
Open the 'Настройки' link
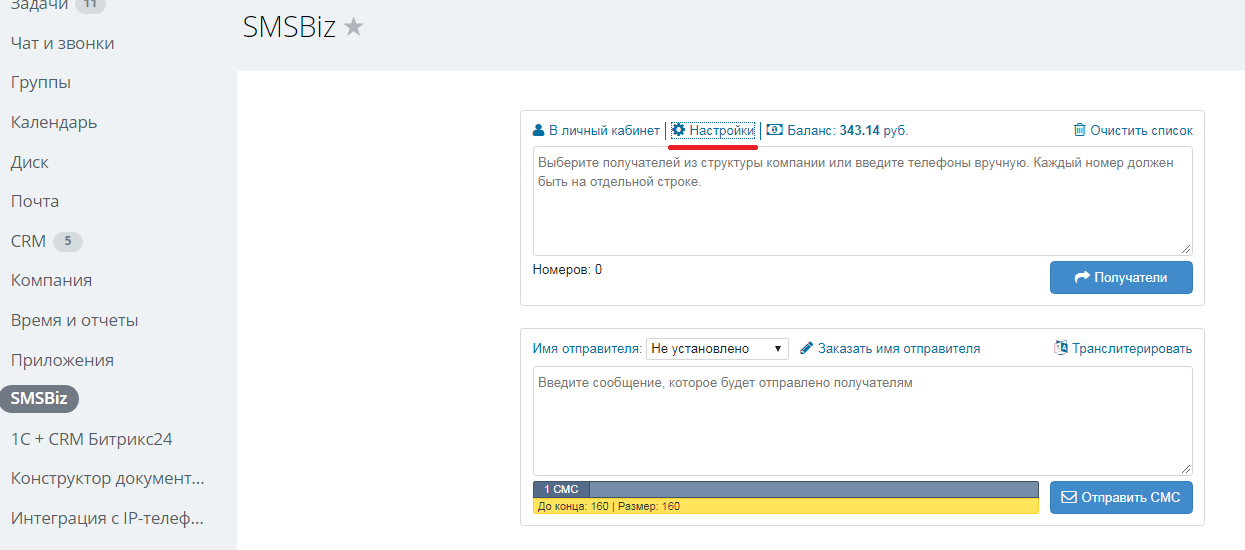pos(721,130)
